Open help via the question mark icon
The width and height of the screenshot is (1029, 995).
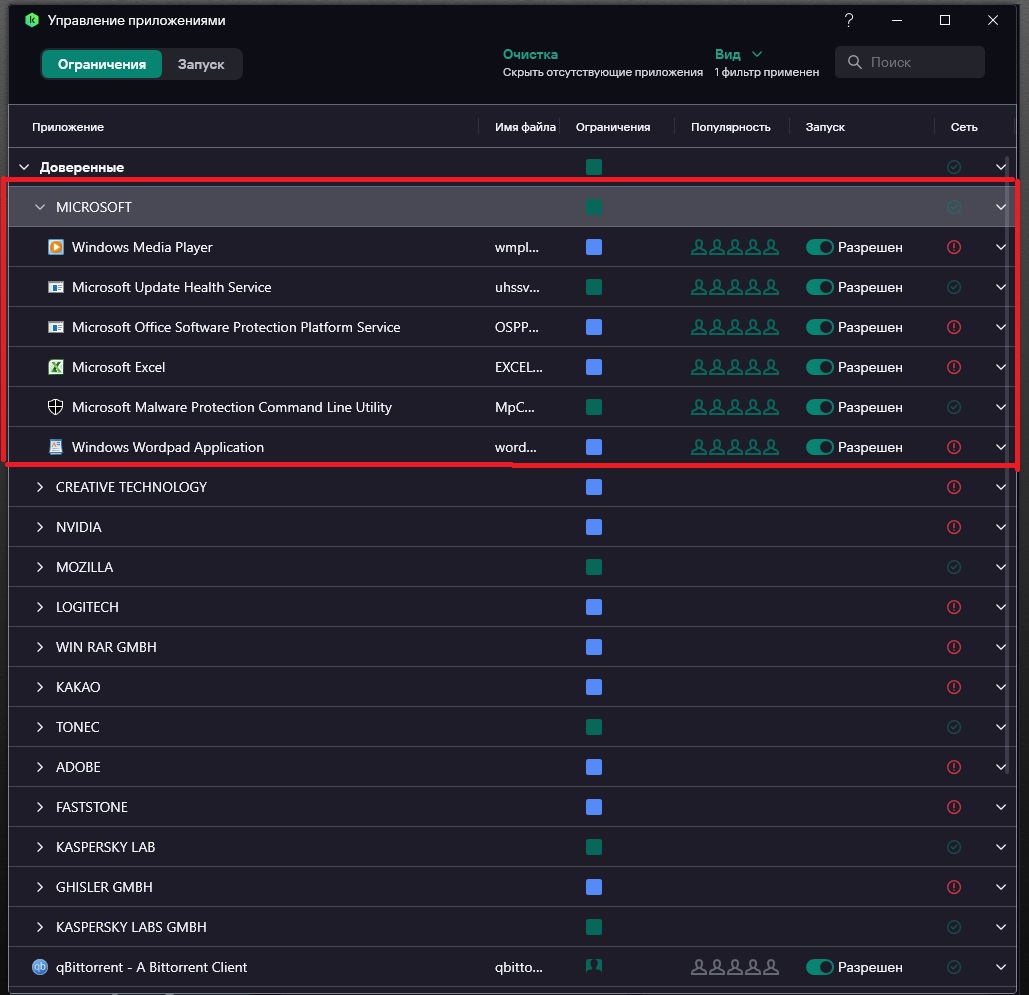coord(848,20)
